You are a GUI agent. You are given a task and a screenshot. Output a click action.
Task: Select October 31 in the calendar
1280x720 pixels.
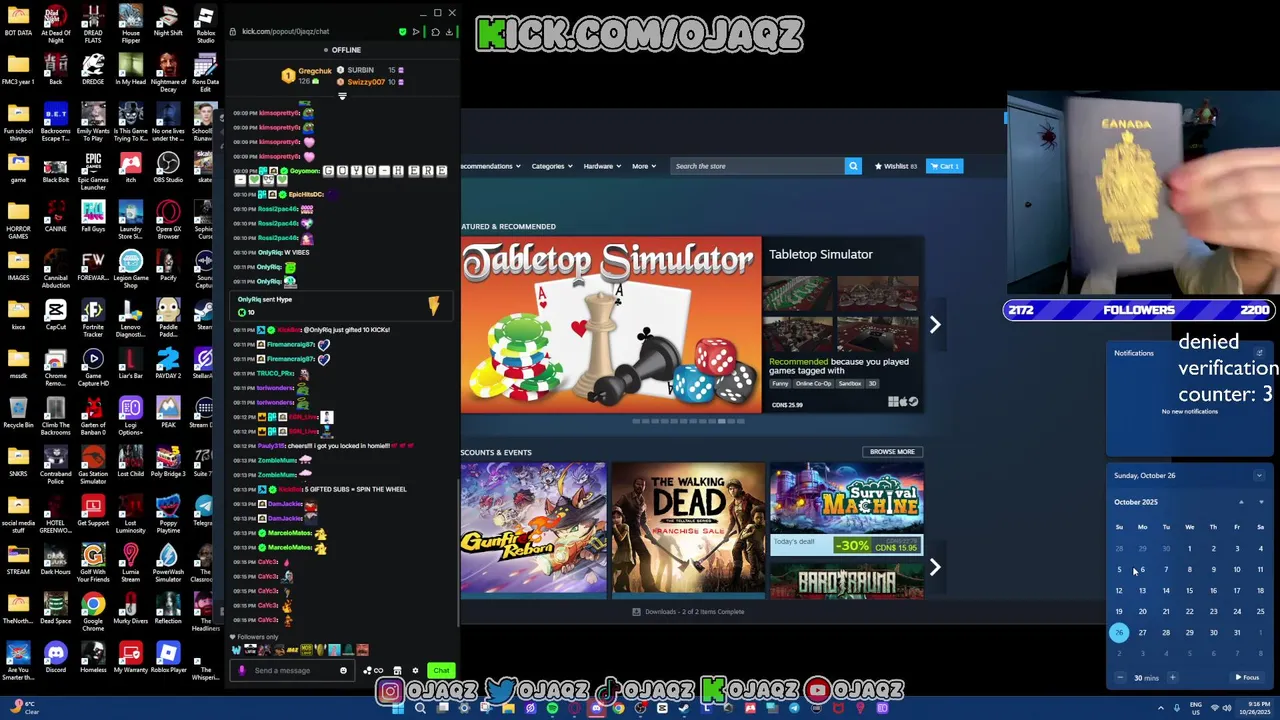(1237, 632)
